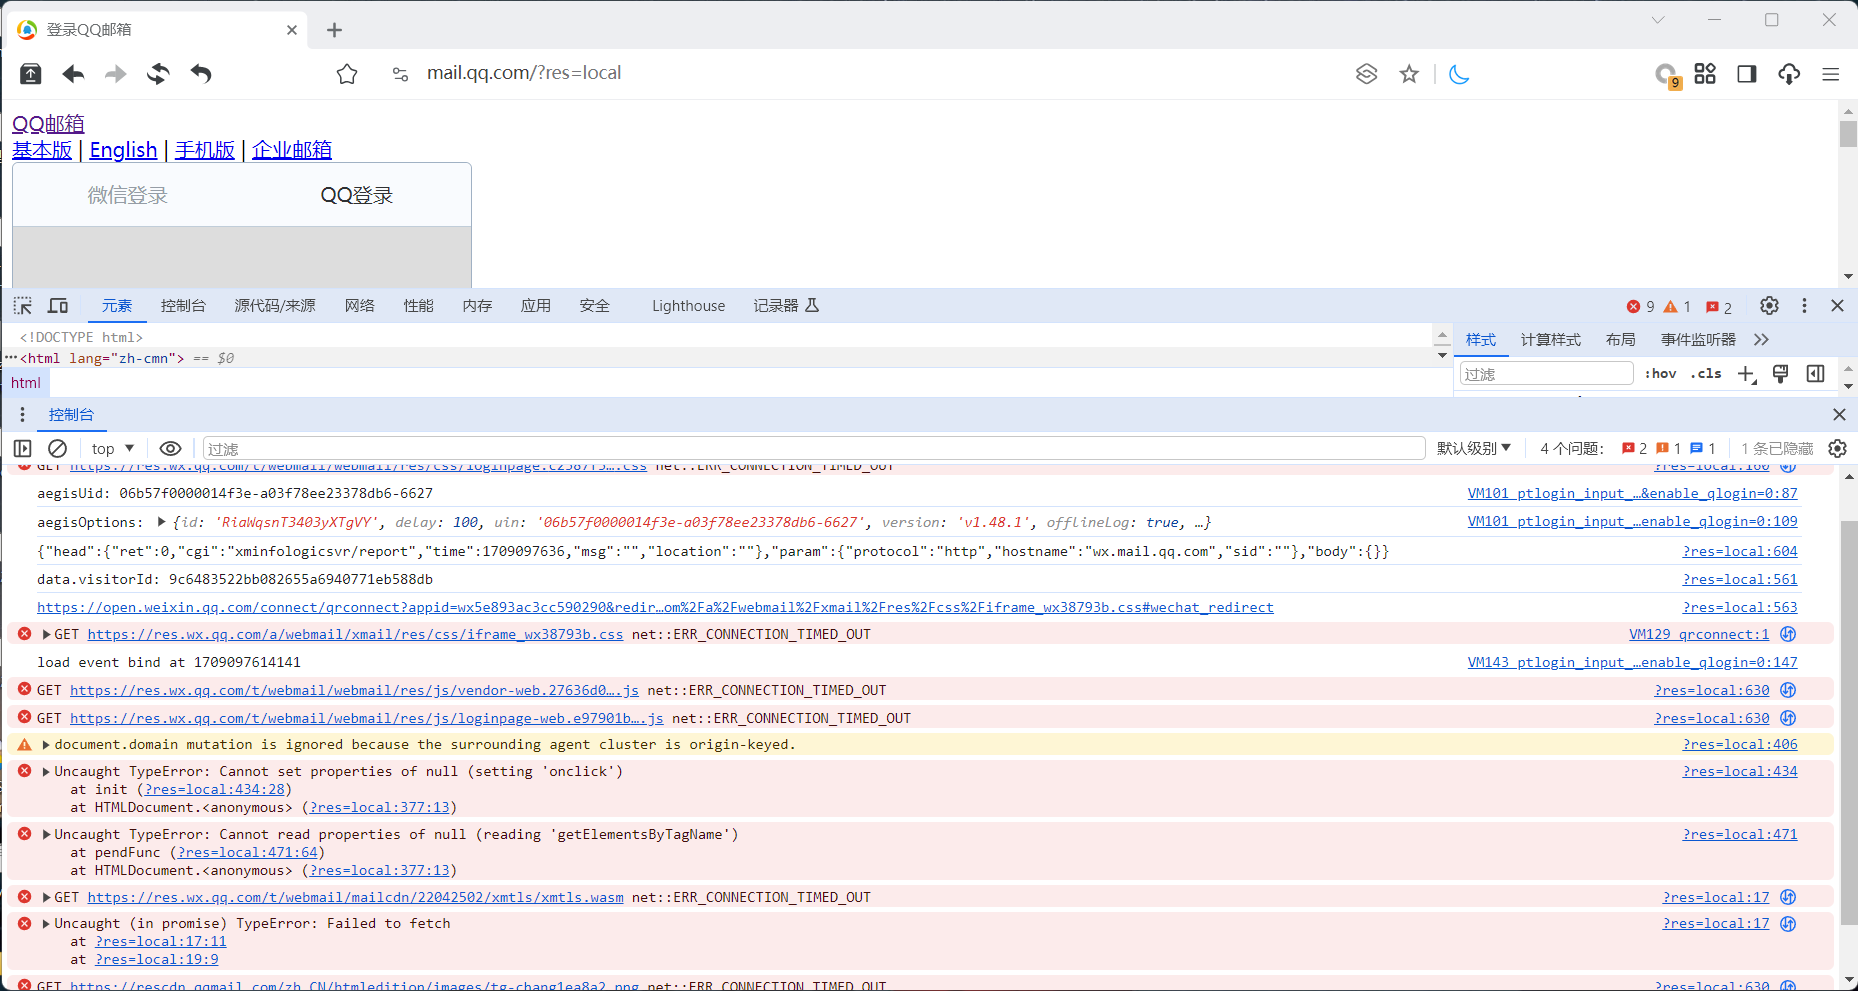This screenshot has height=991, width=1858.
Task: Click the bookmark star icon beside address bar
Action: tap(347, 74)
